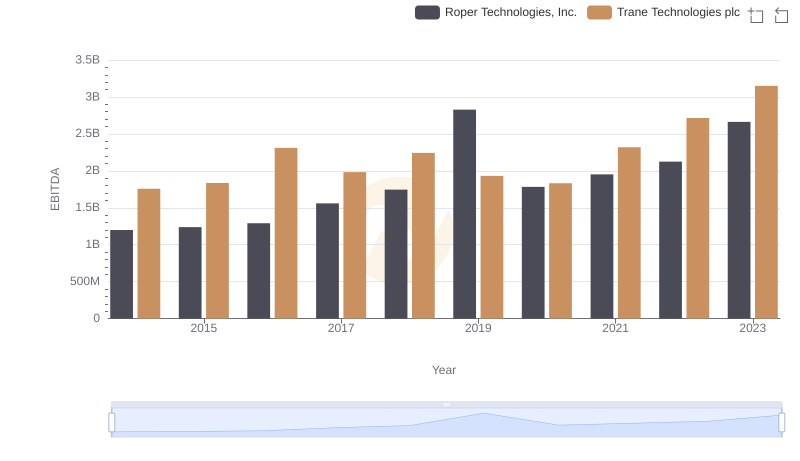Click the 2B y-axis label
This screenshot has height=461, width=800.
(92, 170)
